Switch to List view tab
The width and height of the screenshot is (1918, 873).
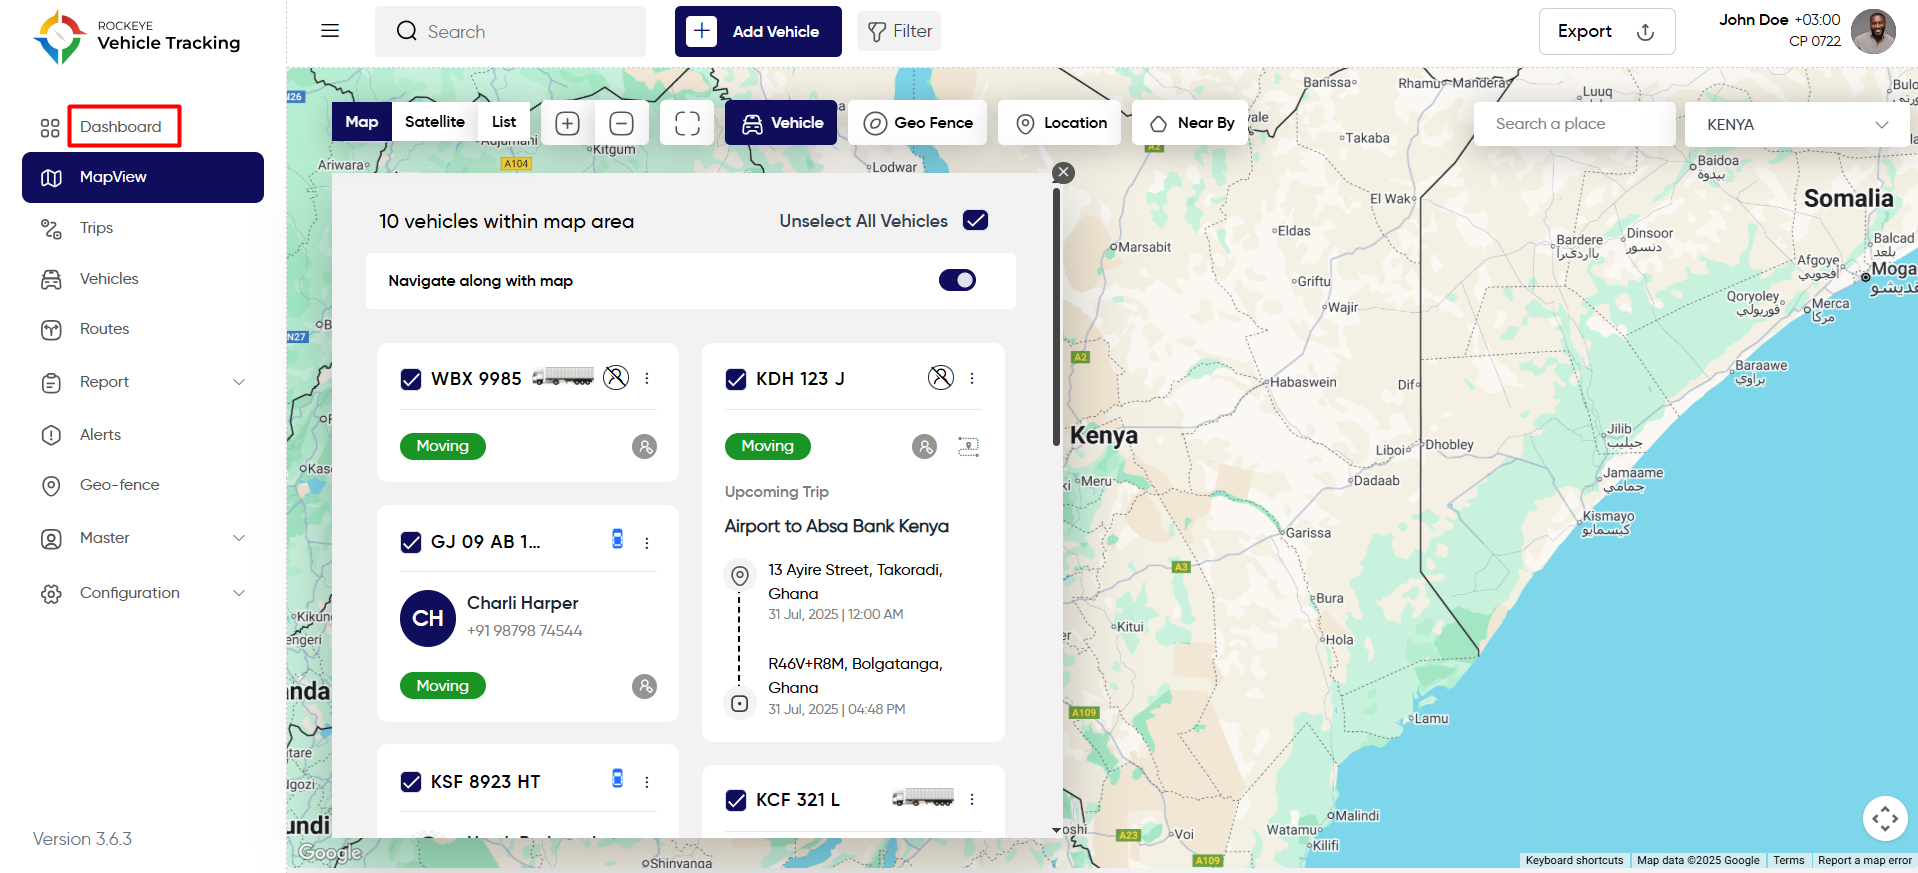coord(504,122)
